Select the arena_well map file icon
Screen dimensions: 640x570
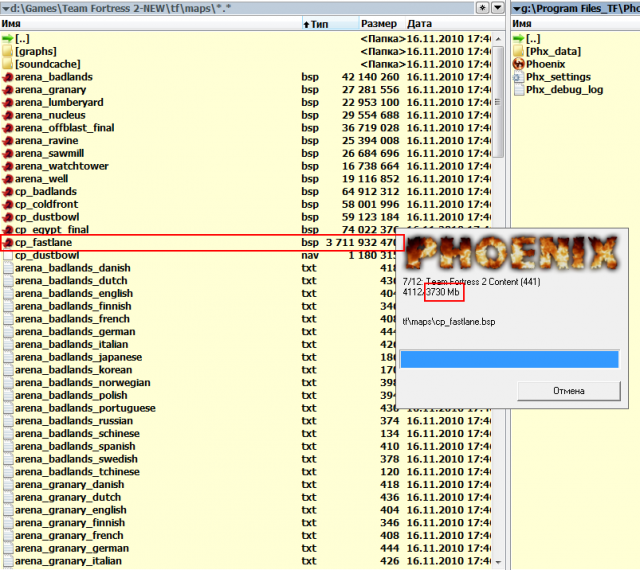coord(8,179)
